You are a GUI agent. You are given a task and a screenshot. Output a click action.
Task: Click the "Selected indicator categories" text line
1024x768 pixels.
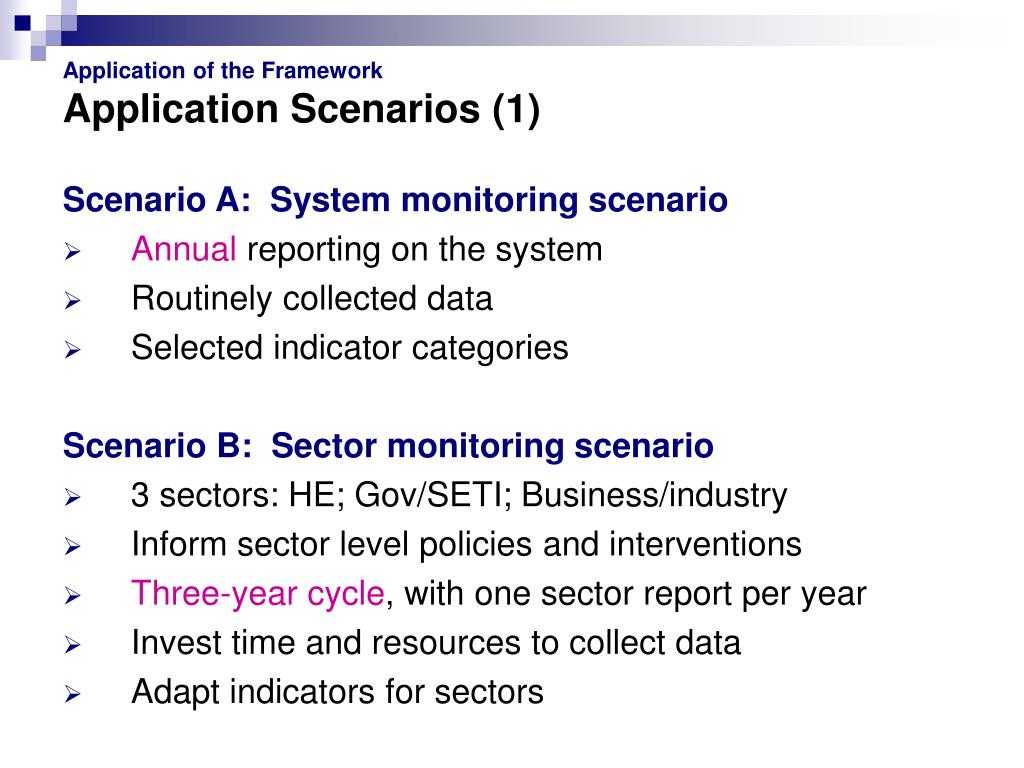[350, 348]
